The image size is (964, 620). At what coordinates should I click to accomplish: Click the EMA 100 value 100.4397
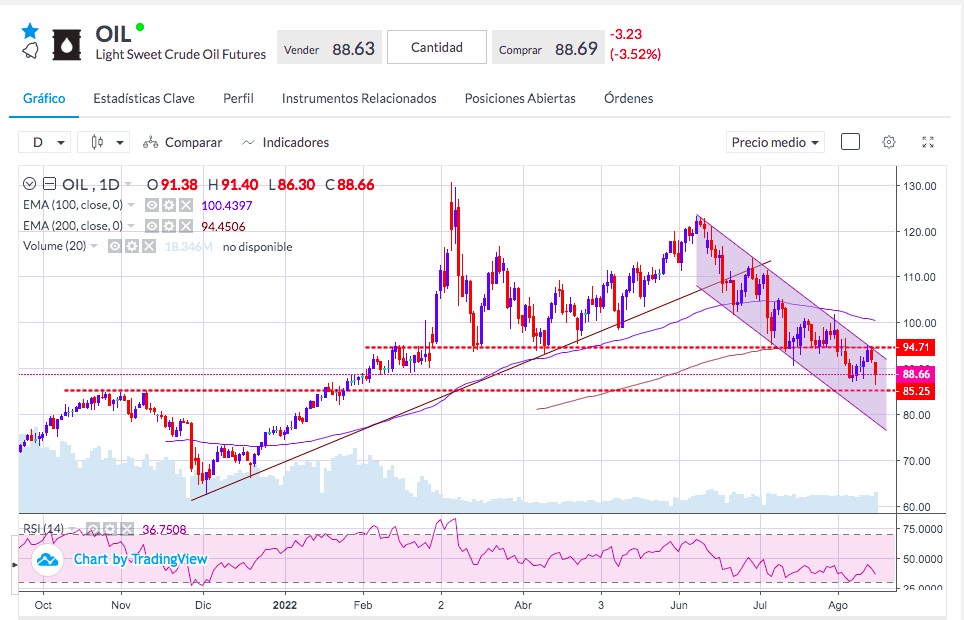click(x=227, y=205)
